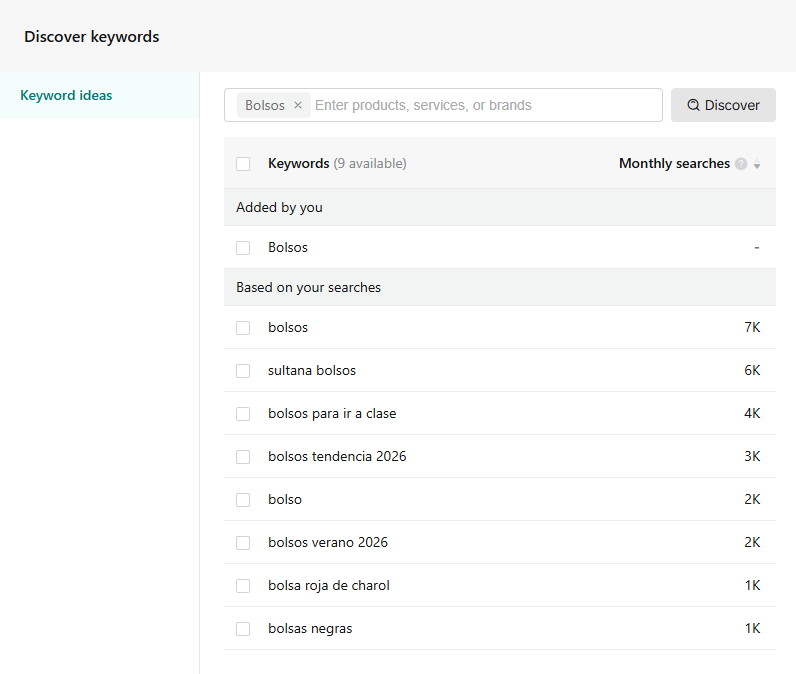The image size is (796, 674).
Task: Click the keyword text bolsos verano 2026
Action: pos(328,543)
